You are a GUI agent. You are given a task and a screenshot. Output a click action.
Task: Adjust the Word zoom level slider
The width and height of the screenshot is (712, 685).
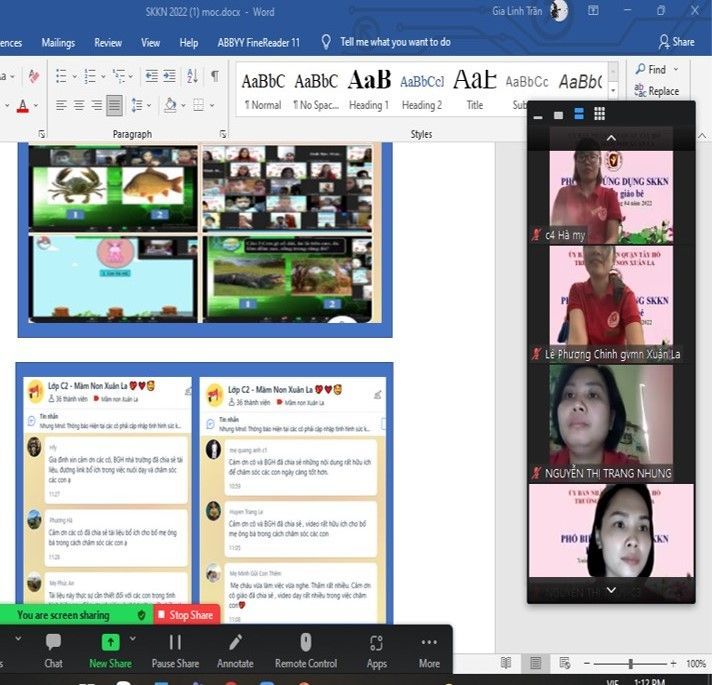tap(630, 664)
